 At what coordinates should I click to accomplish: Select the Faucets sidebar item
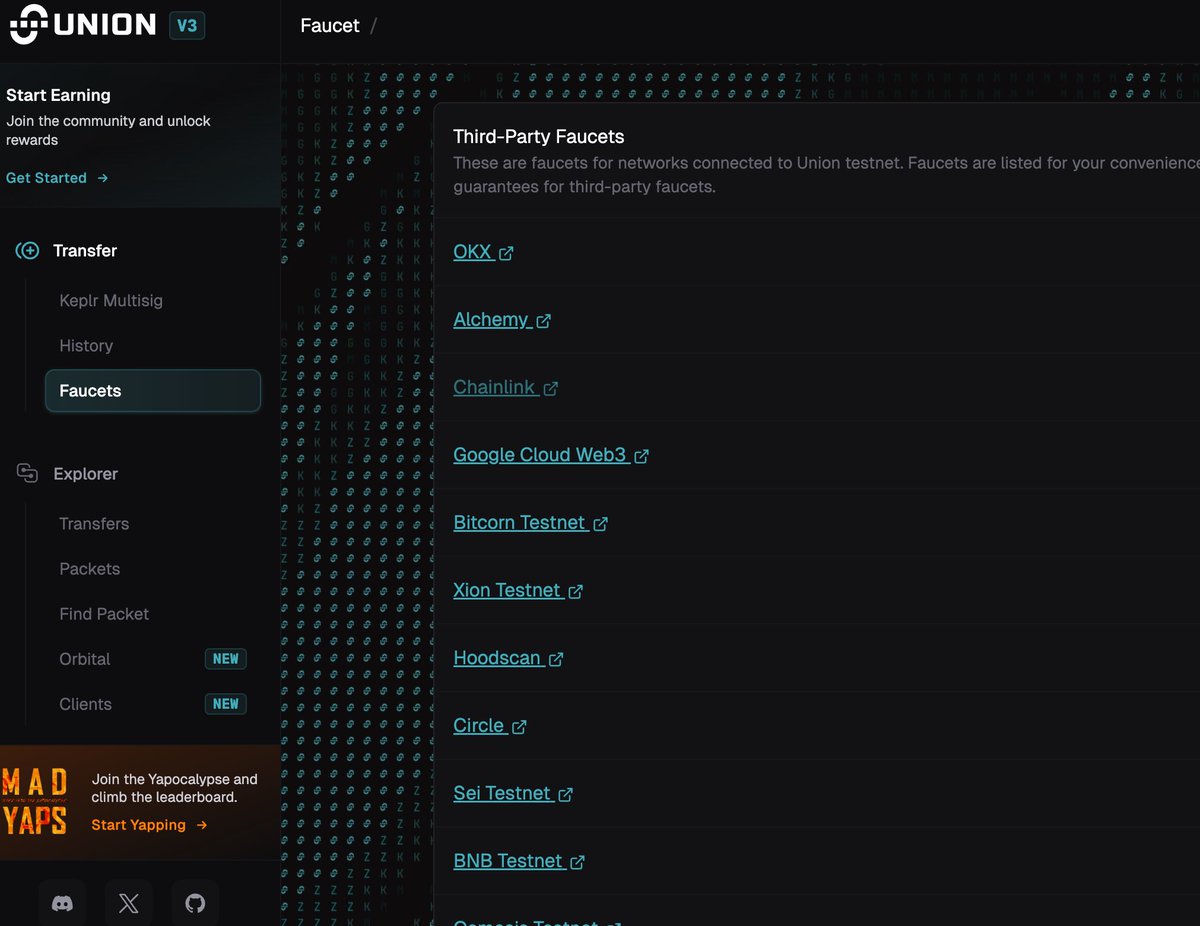tap(153, 391)
